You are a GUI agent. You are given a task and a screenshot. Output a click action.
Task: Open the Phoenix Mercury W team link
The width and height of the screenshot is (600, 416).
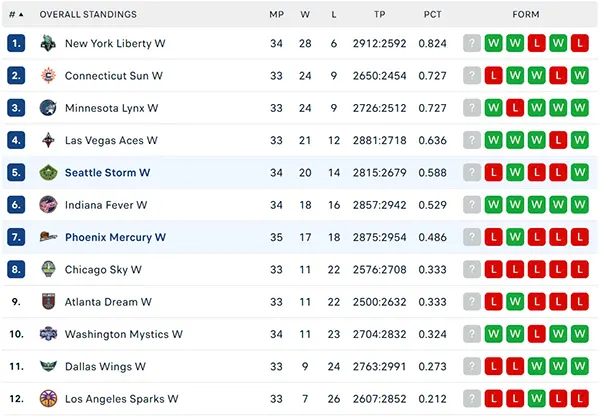(x=115, y=237)
